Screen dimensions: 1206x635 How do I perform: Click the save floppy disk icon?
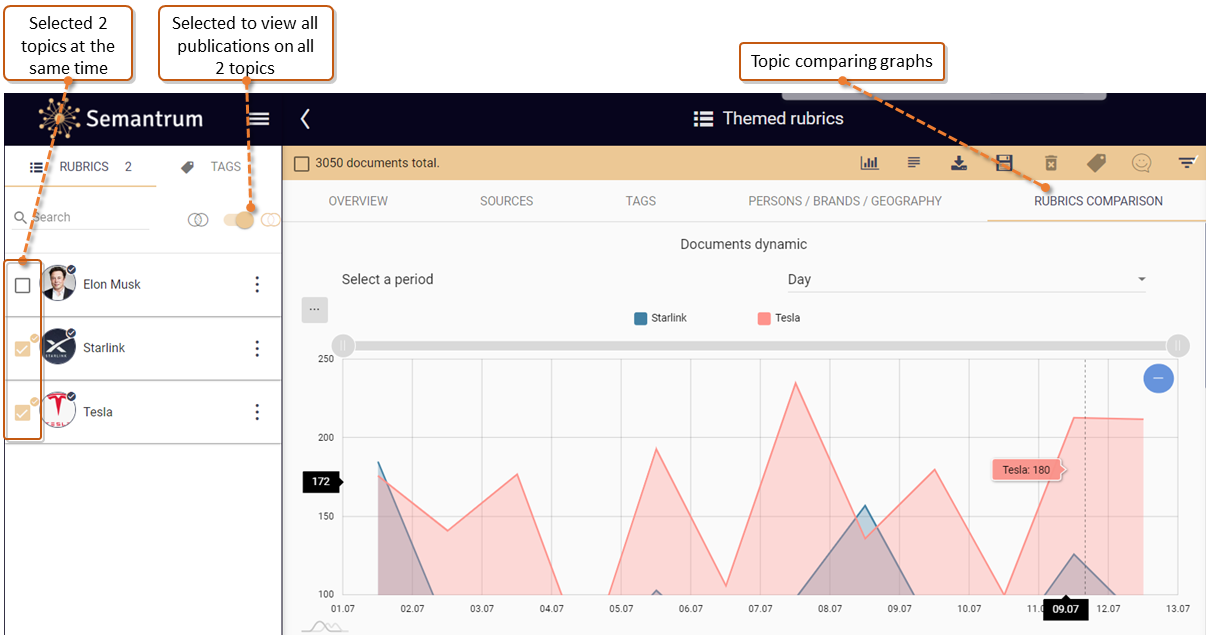[1004, 163]
